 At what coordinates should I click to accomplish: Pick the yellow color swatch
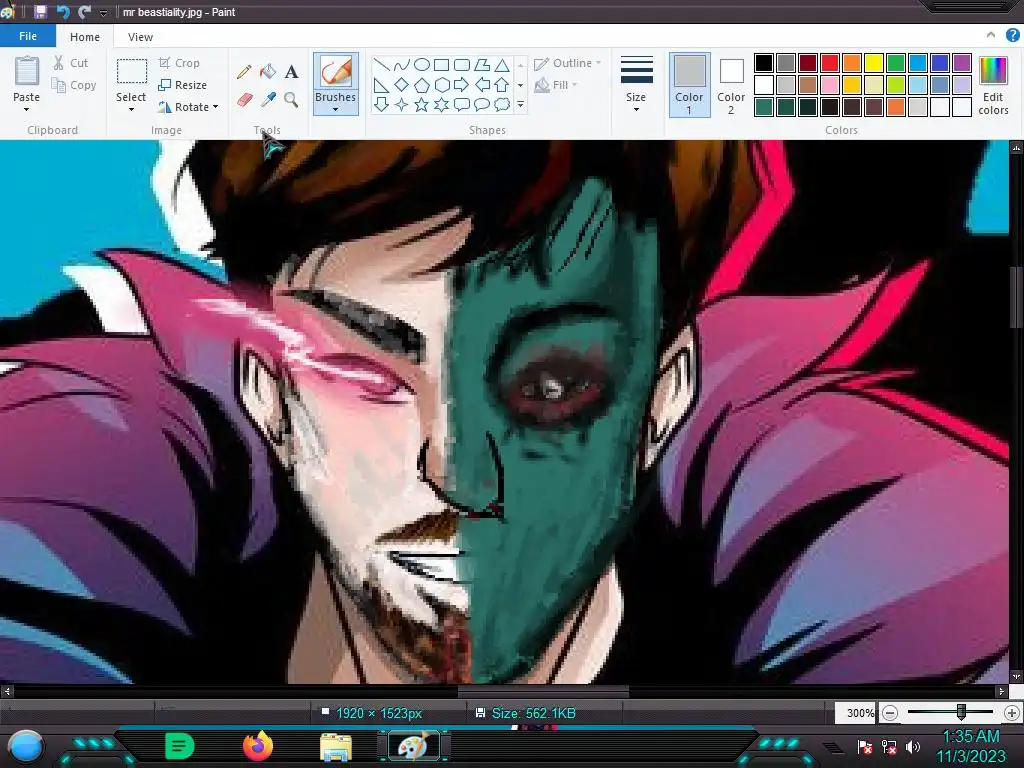pyautogui.click(x=874, y=63)
